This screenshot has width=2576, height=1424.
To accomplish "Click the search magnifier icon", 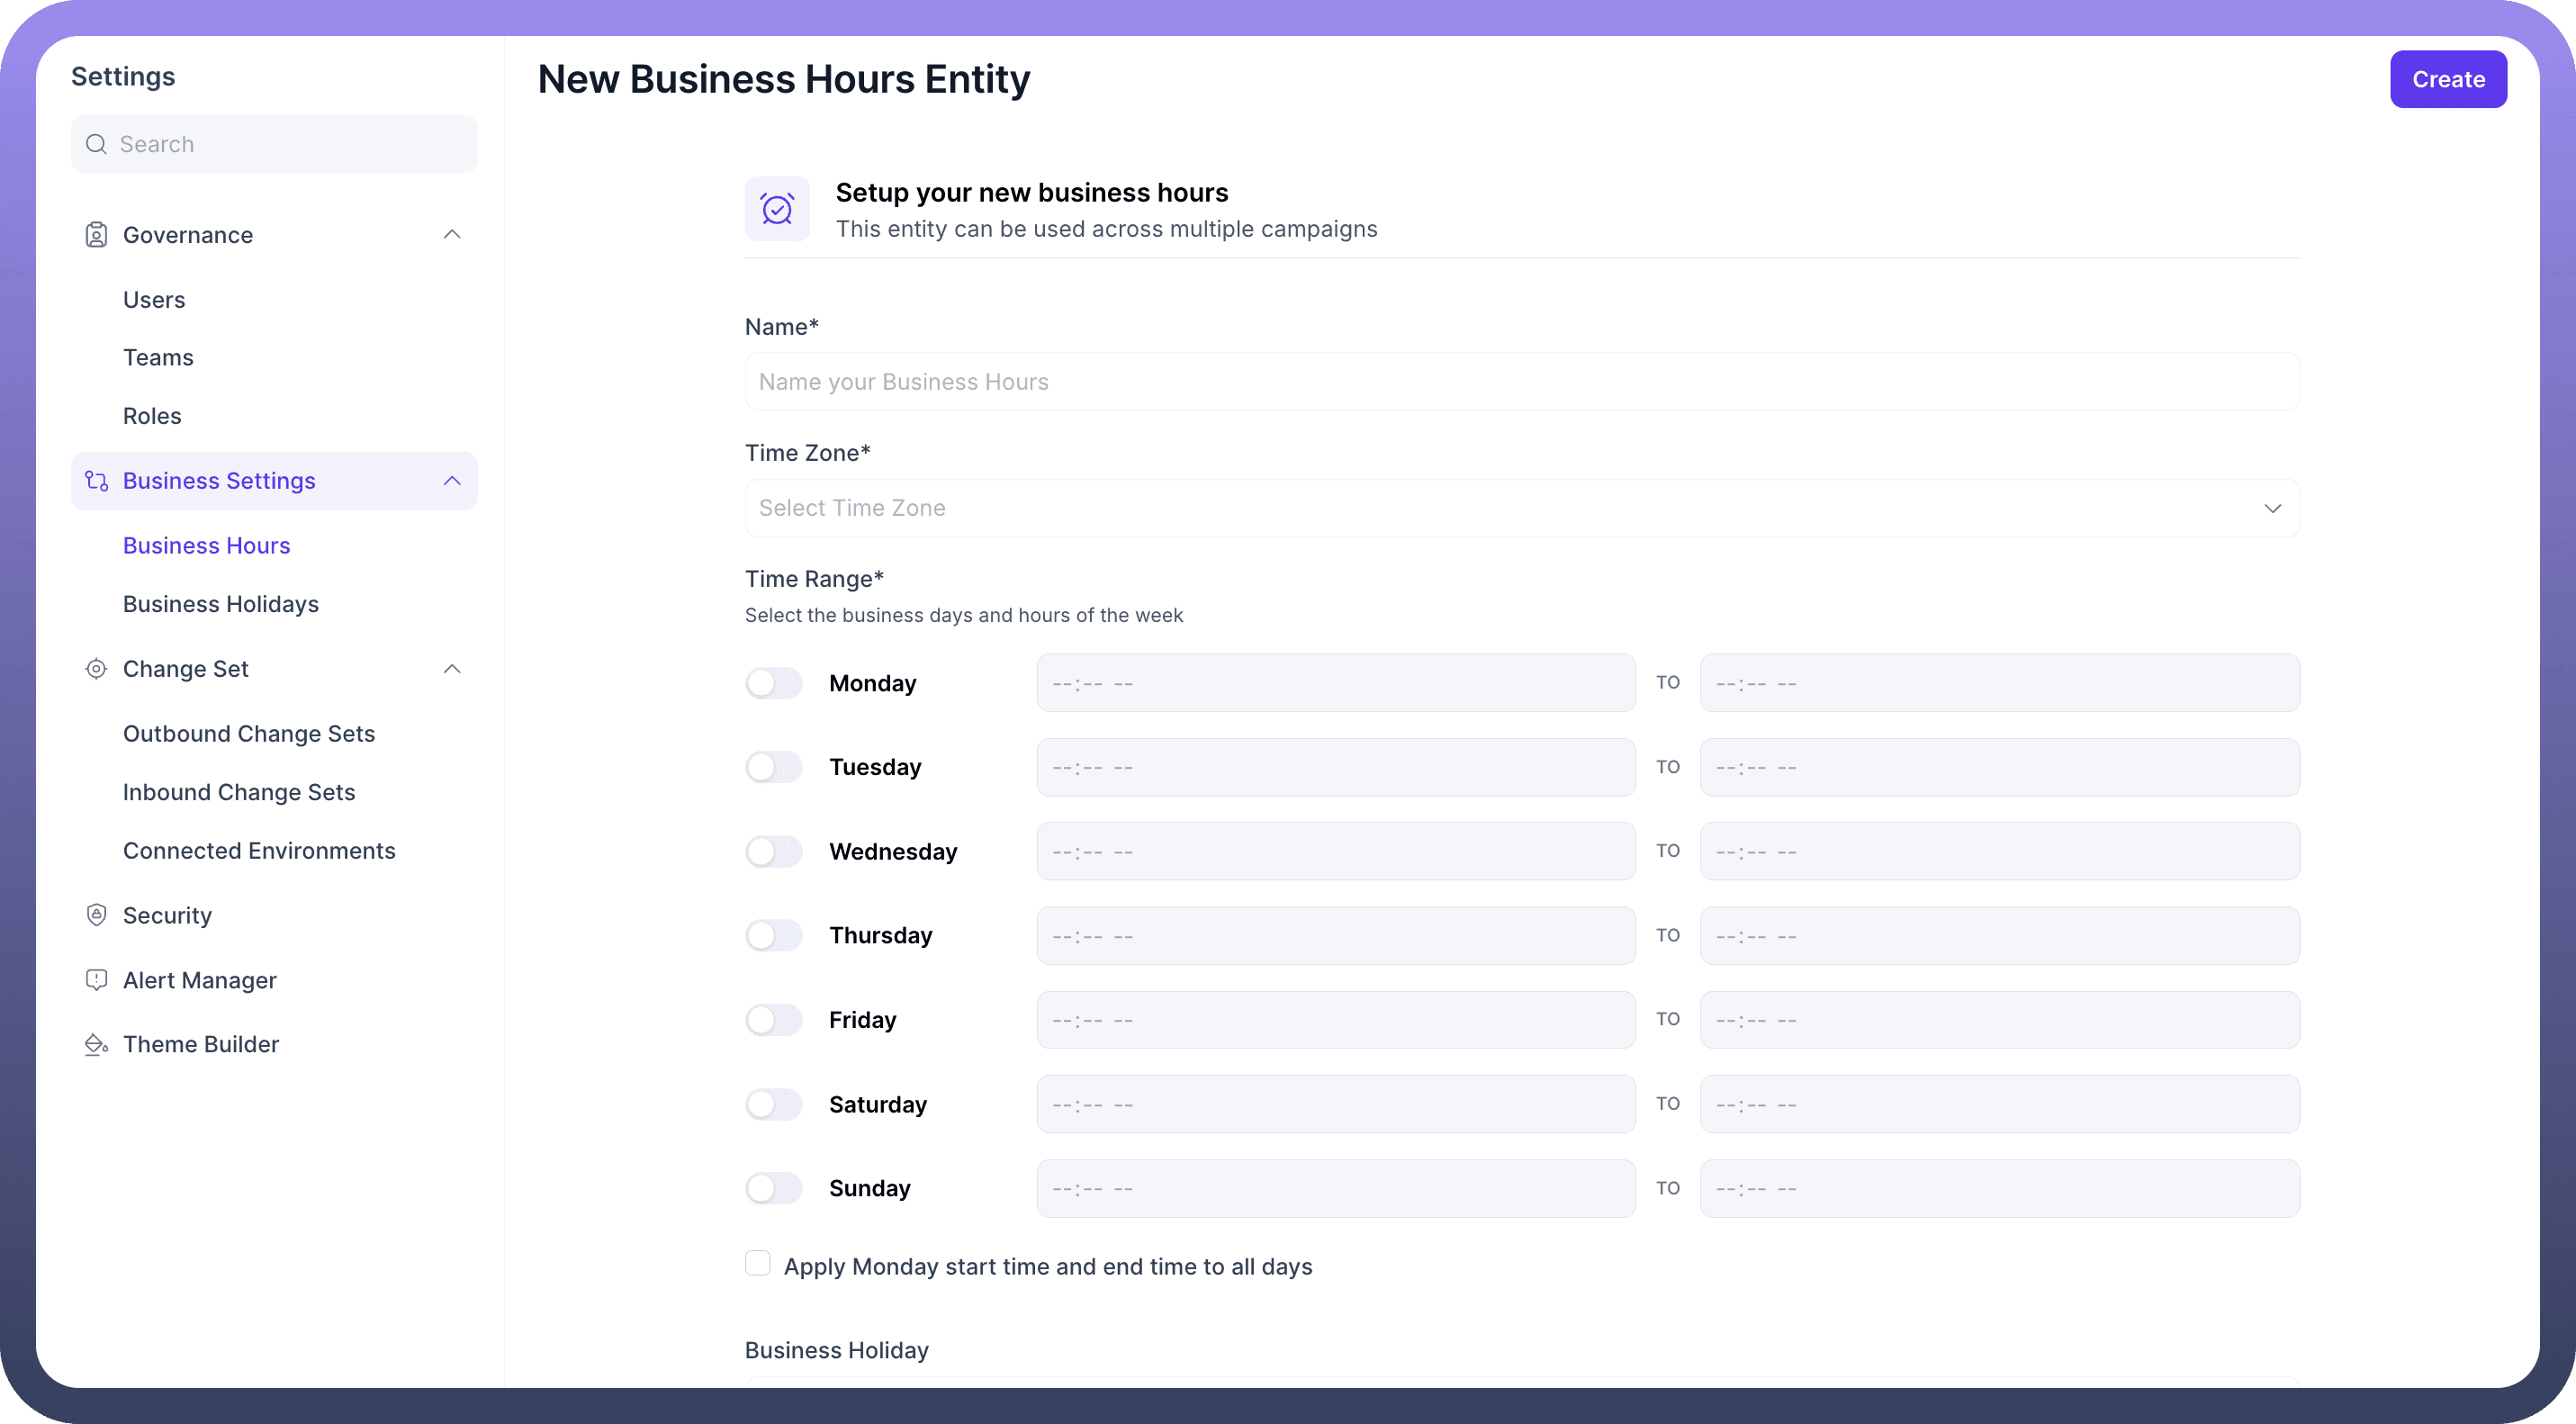I will [96, 144].
